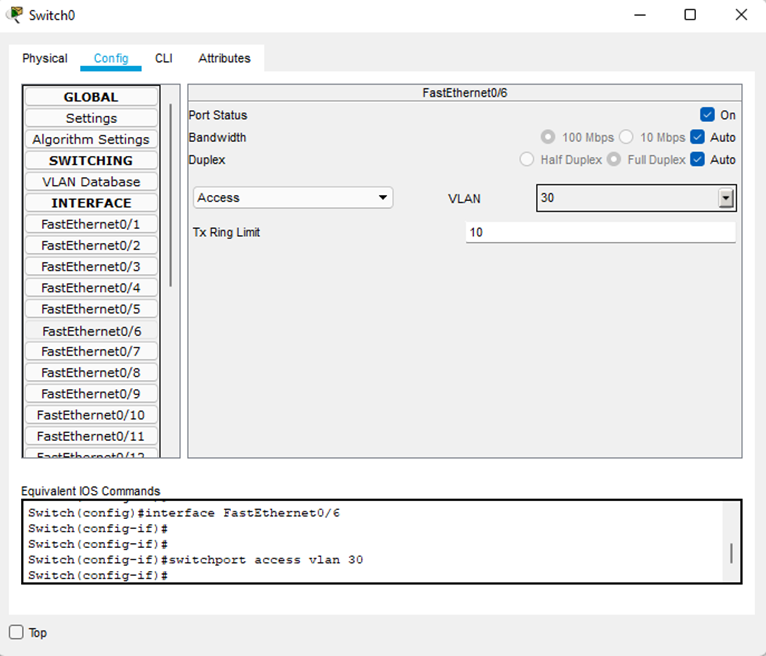Select the 100 Mbps radio button
The image size is (766, 656).
pyautogui.click(x=548, y=137)
